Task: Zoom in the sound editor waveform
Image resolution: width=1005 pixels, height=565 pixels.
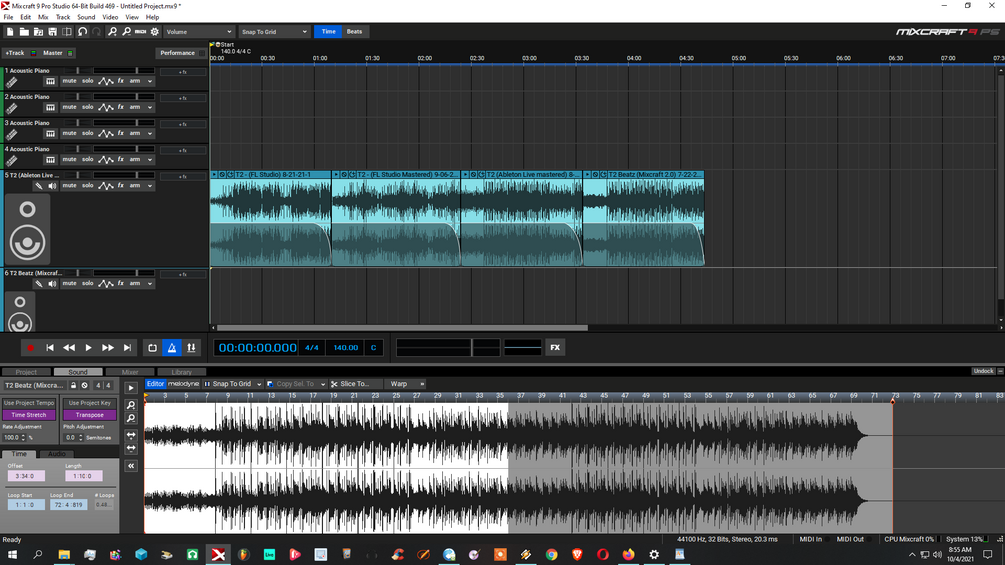Action: point(131,405)
